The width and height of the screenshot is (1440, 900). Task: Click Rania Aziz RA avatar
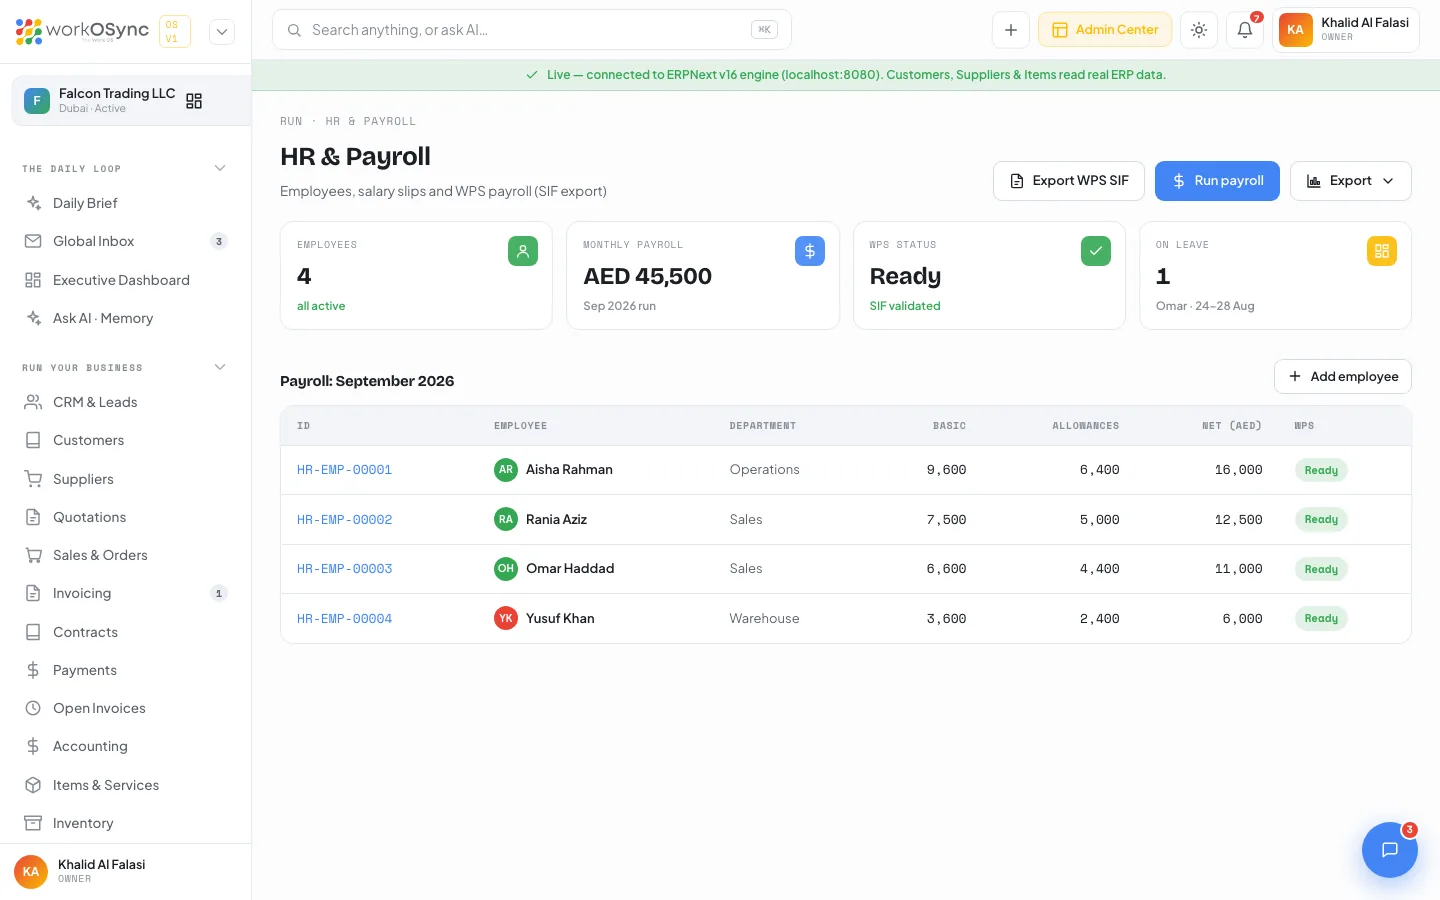coord(506,519)
